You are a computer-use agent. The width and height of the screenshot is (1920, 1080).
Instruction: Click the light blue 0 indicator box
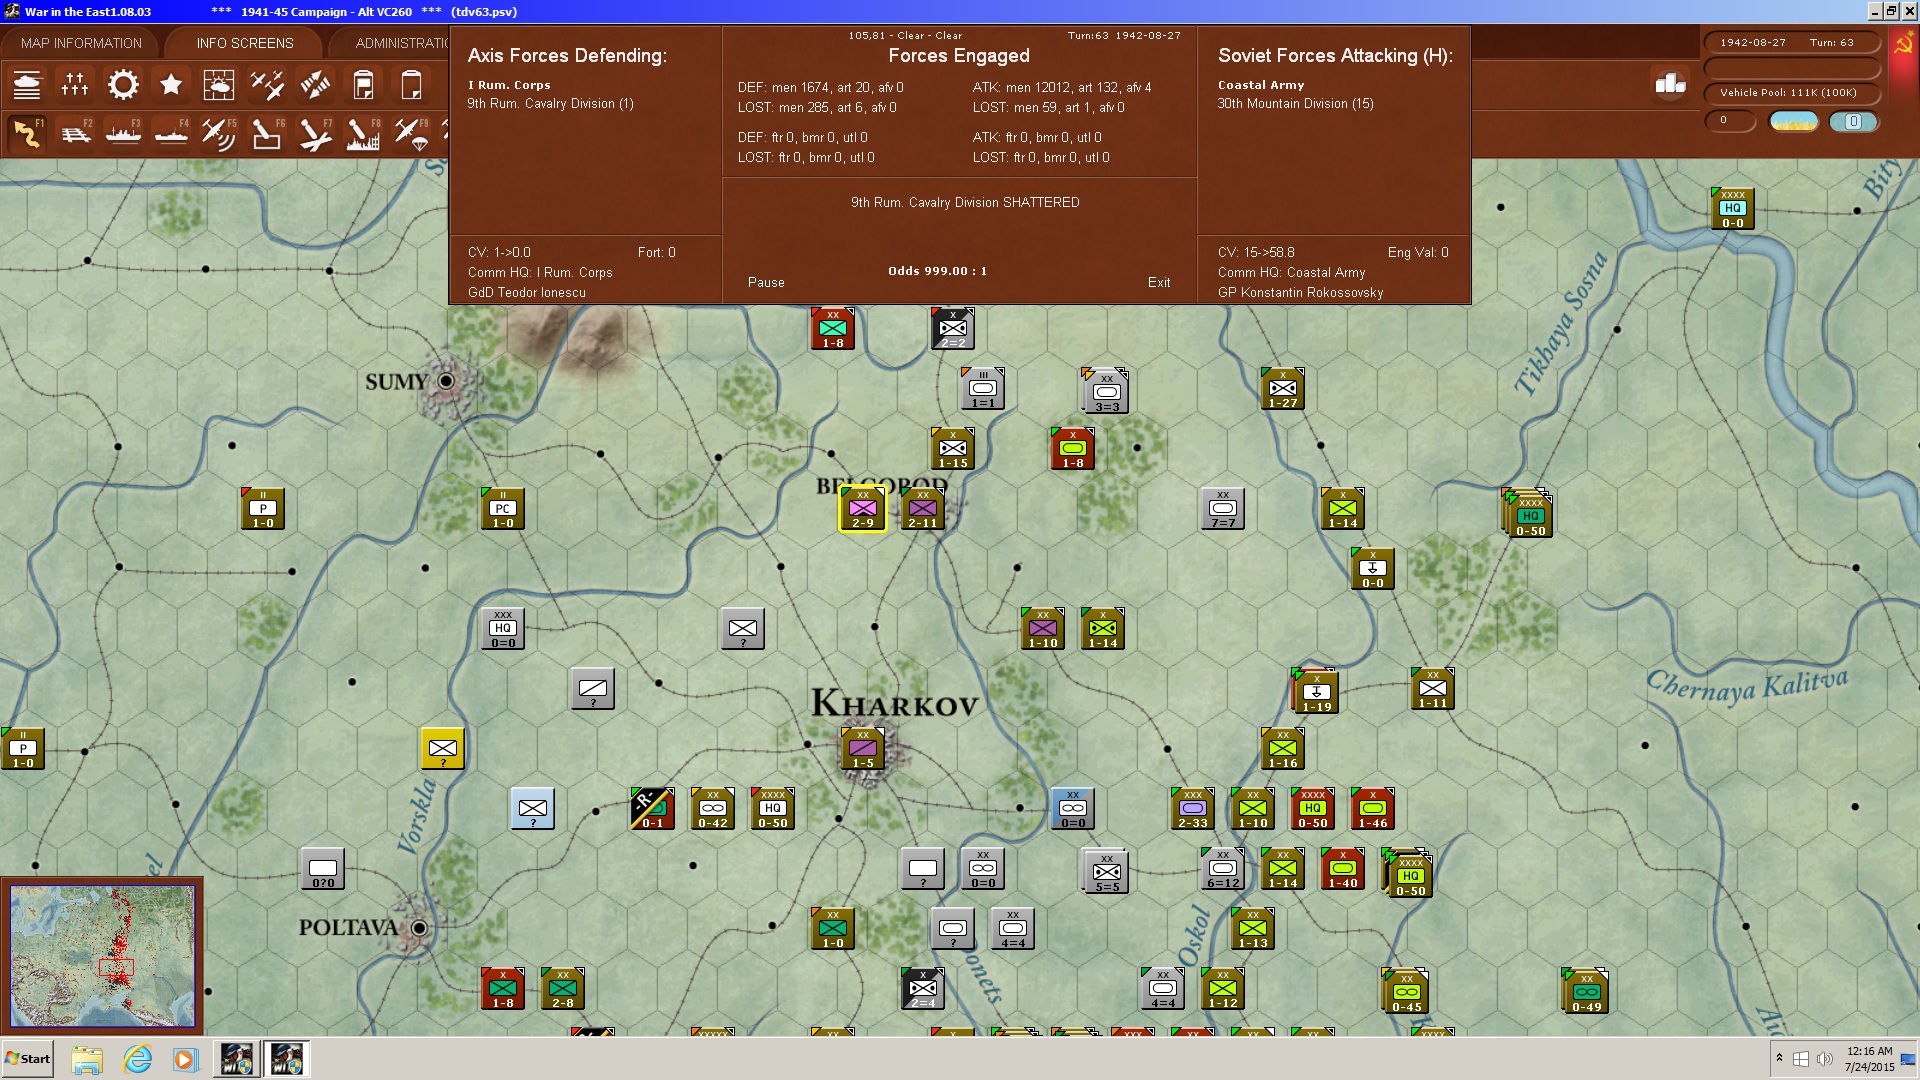click(x=1853, y=122)
